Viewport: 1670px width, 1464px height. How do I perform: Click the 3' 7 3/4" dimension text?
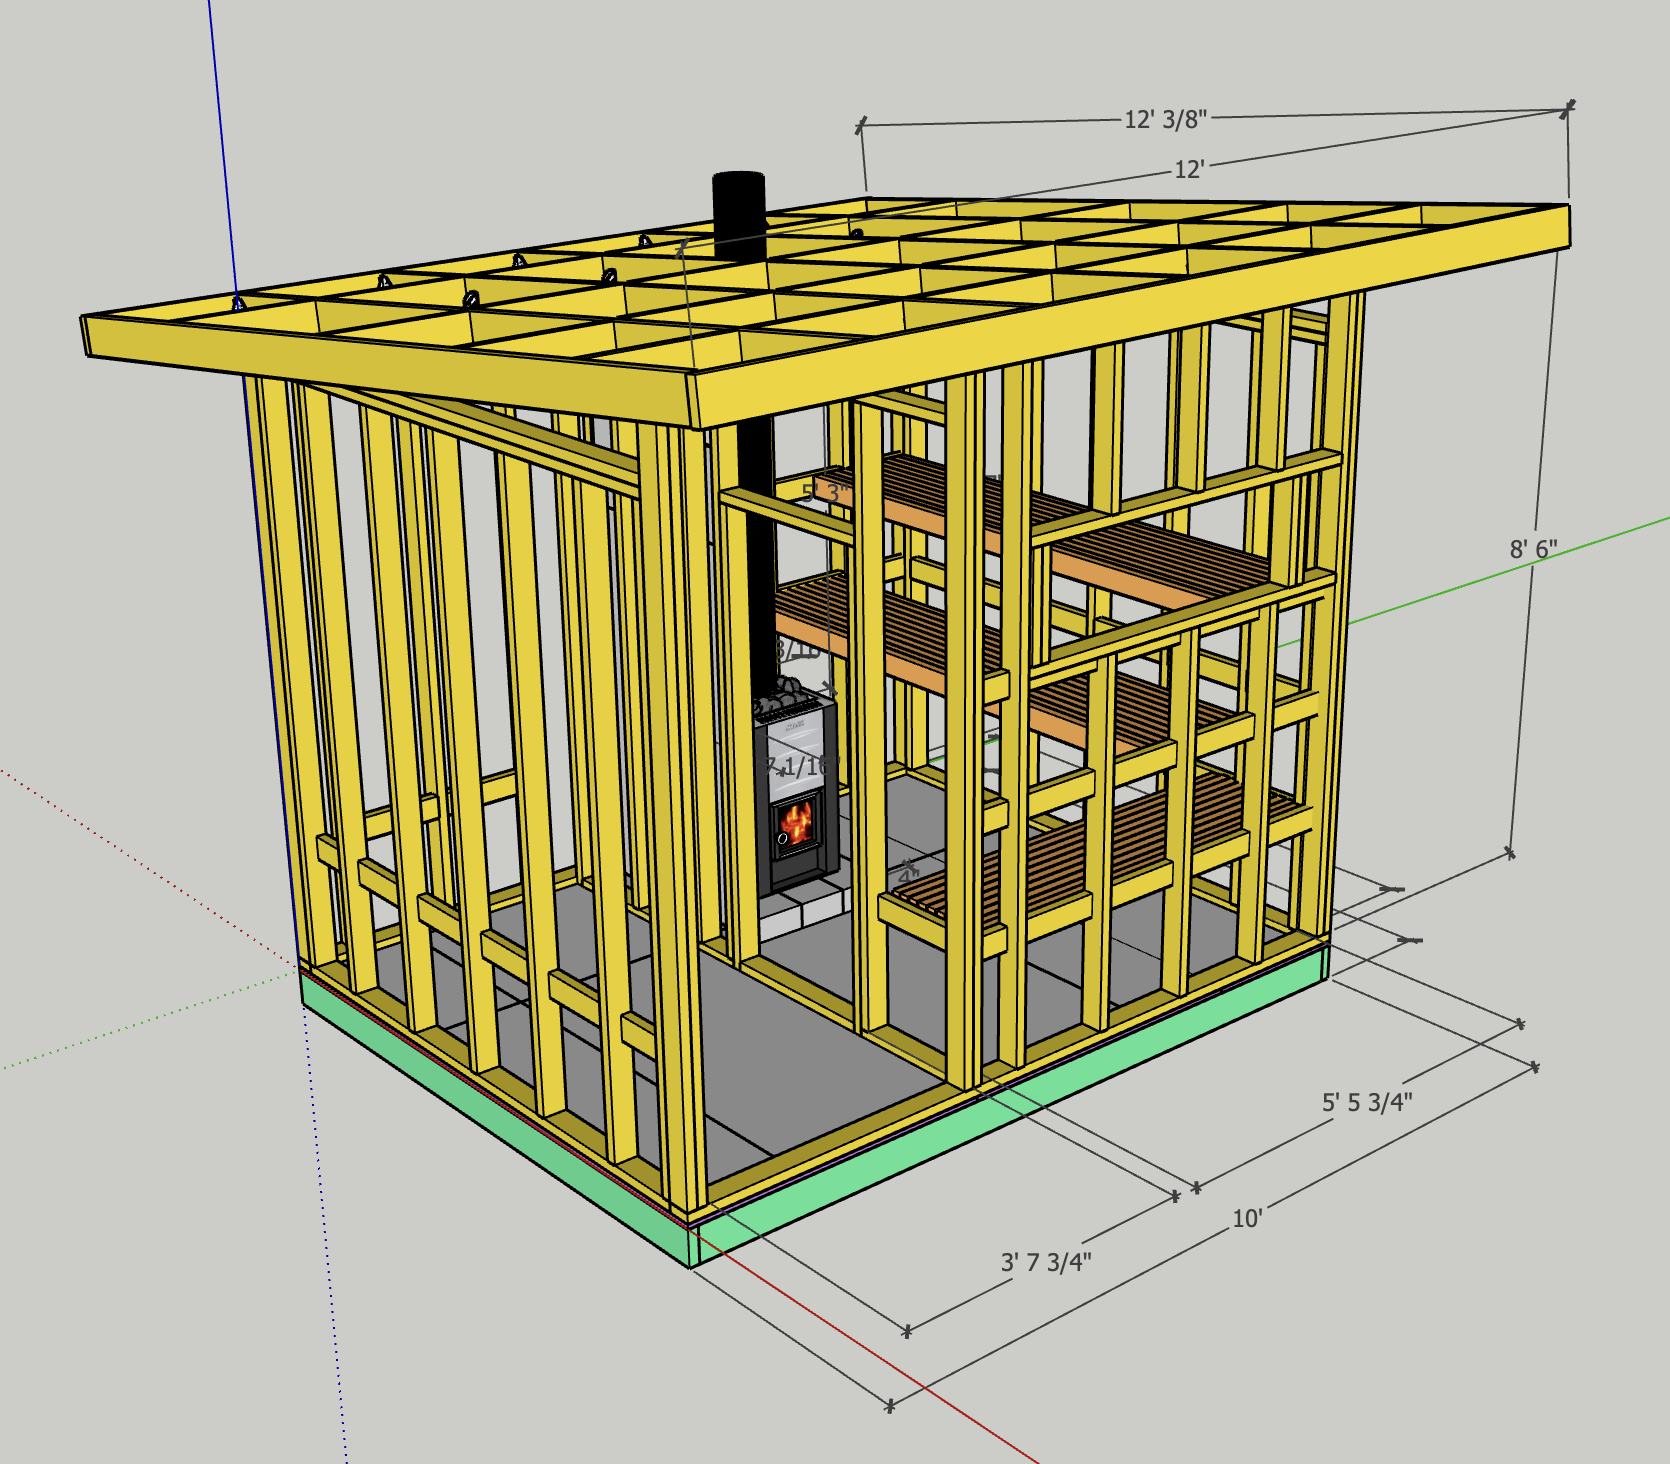click(1046, 1262)
